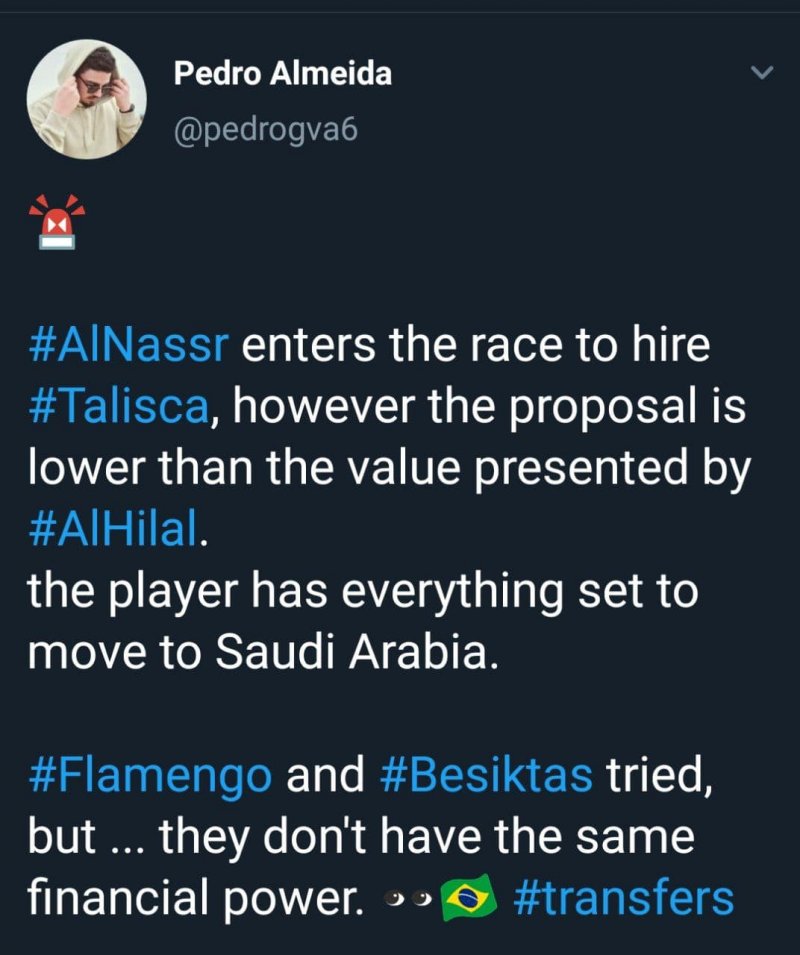Screen dimensions: 800x955
Task: Click the red siren emoji
Action: (55, 221)
